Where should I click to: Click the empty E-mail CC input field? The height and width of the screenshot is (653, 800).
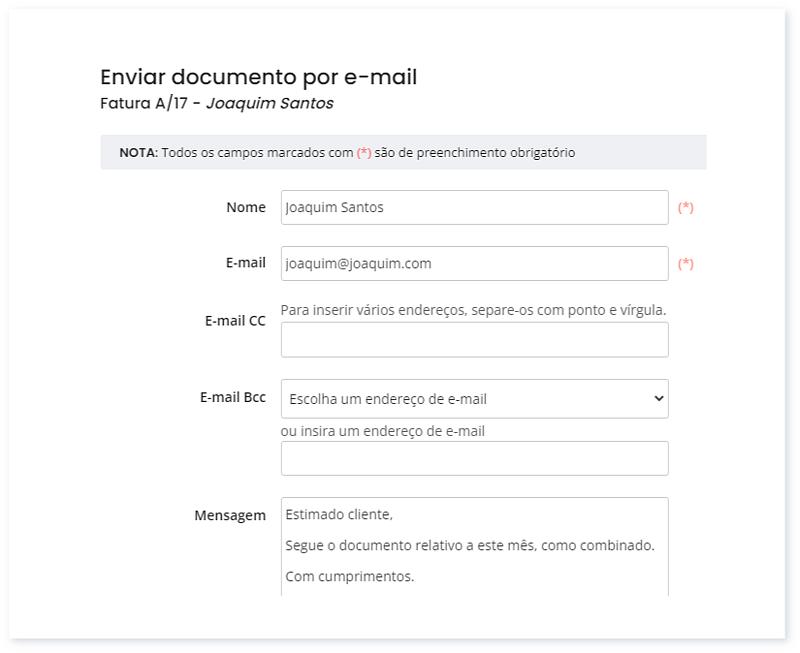pos(475,342)
